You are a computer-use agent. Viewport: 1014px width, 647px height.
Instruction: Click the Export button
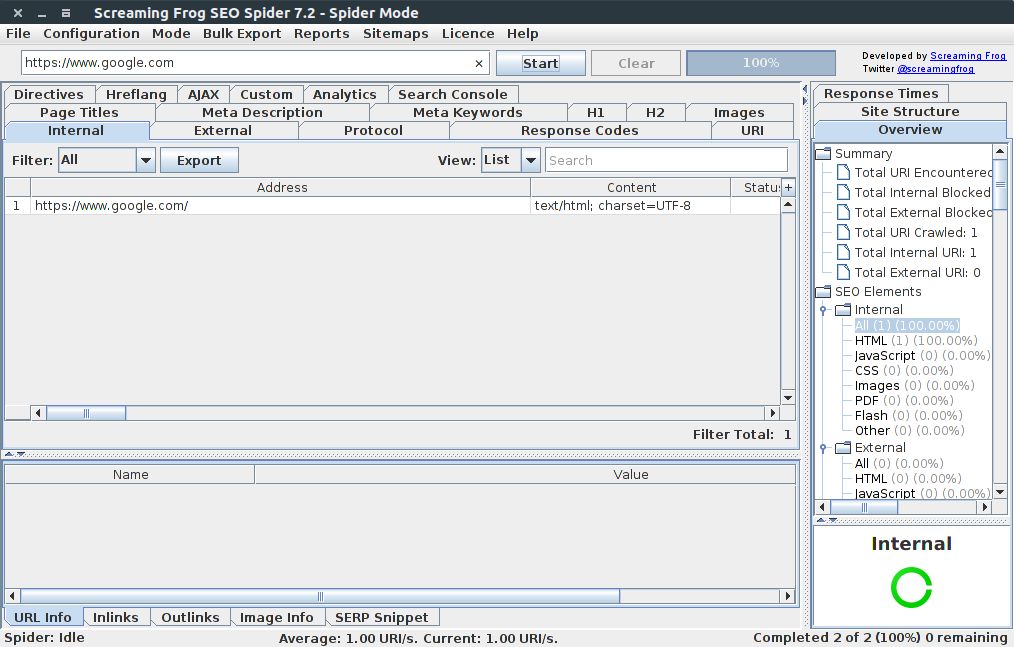[x=199, y=160]
